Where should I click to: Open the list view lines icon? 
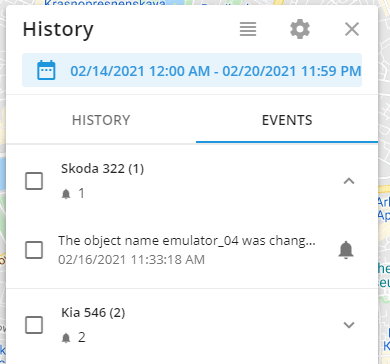pos(248,29)
